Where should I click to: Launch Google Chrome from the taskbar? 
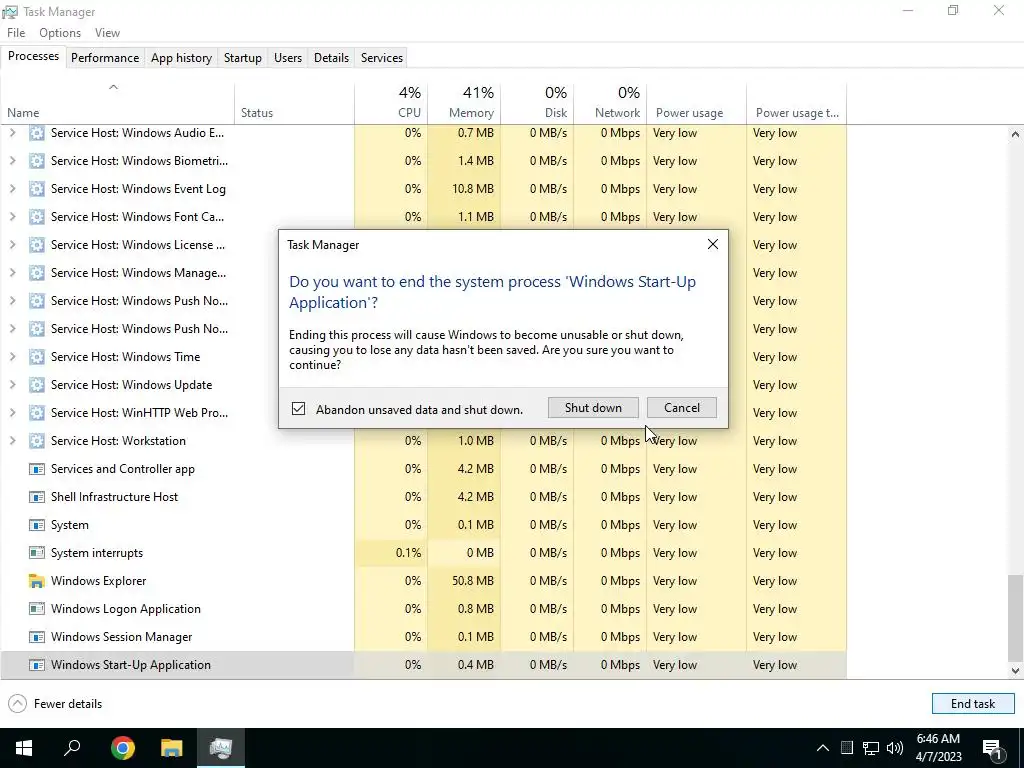(122, 748)
